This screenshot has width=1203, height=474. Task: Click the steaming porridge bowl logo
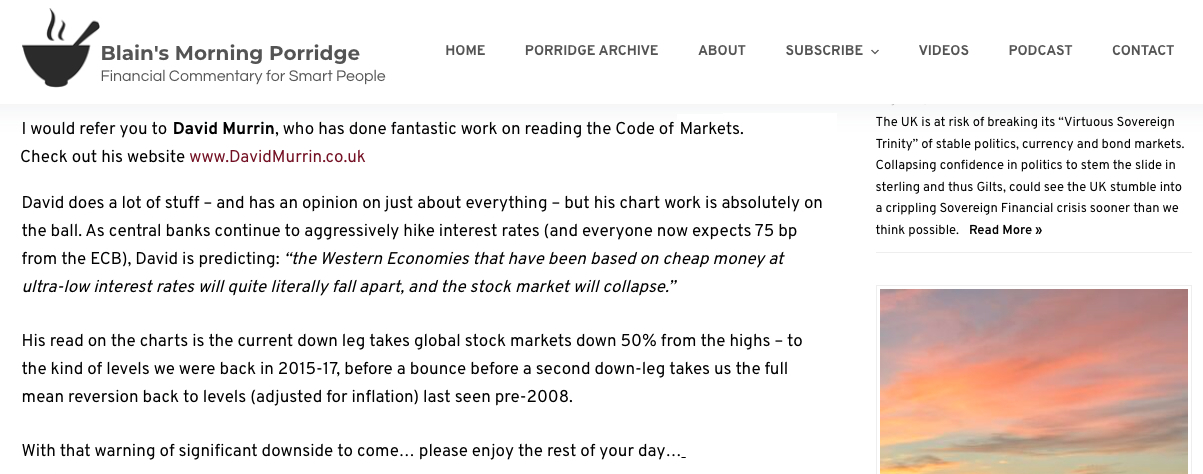pos(59,49)
